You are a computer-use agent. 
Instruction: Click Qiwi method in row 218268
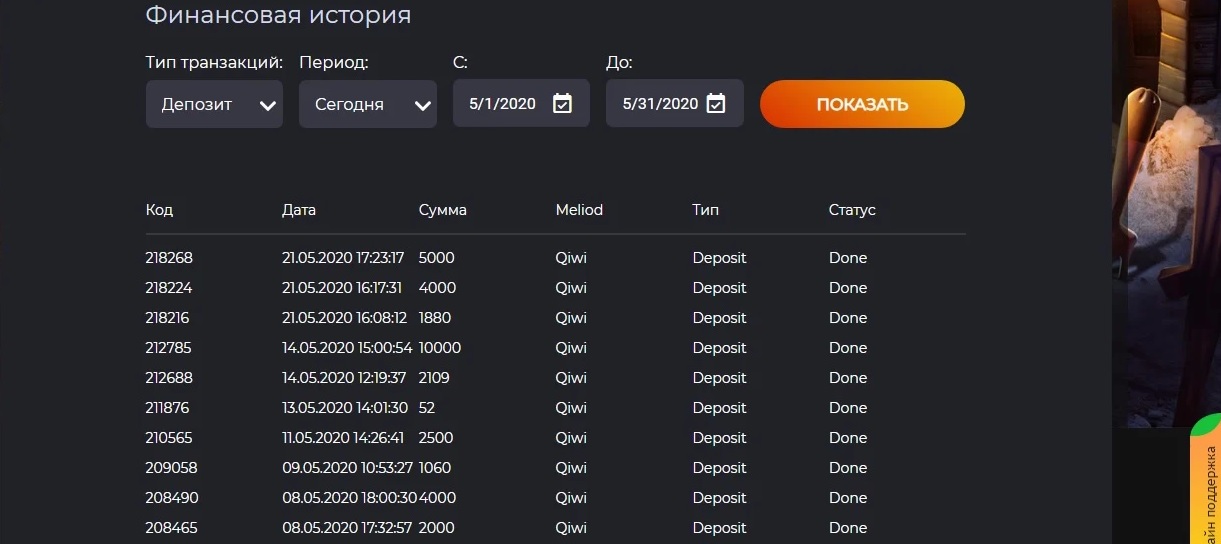[571, 258]
